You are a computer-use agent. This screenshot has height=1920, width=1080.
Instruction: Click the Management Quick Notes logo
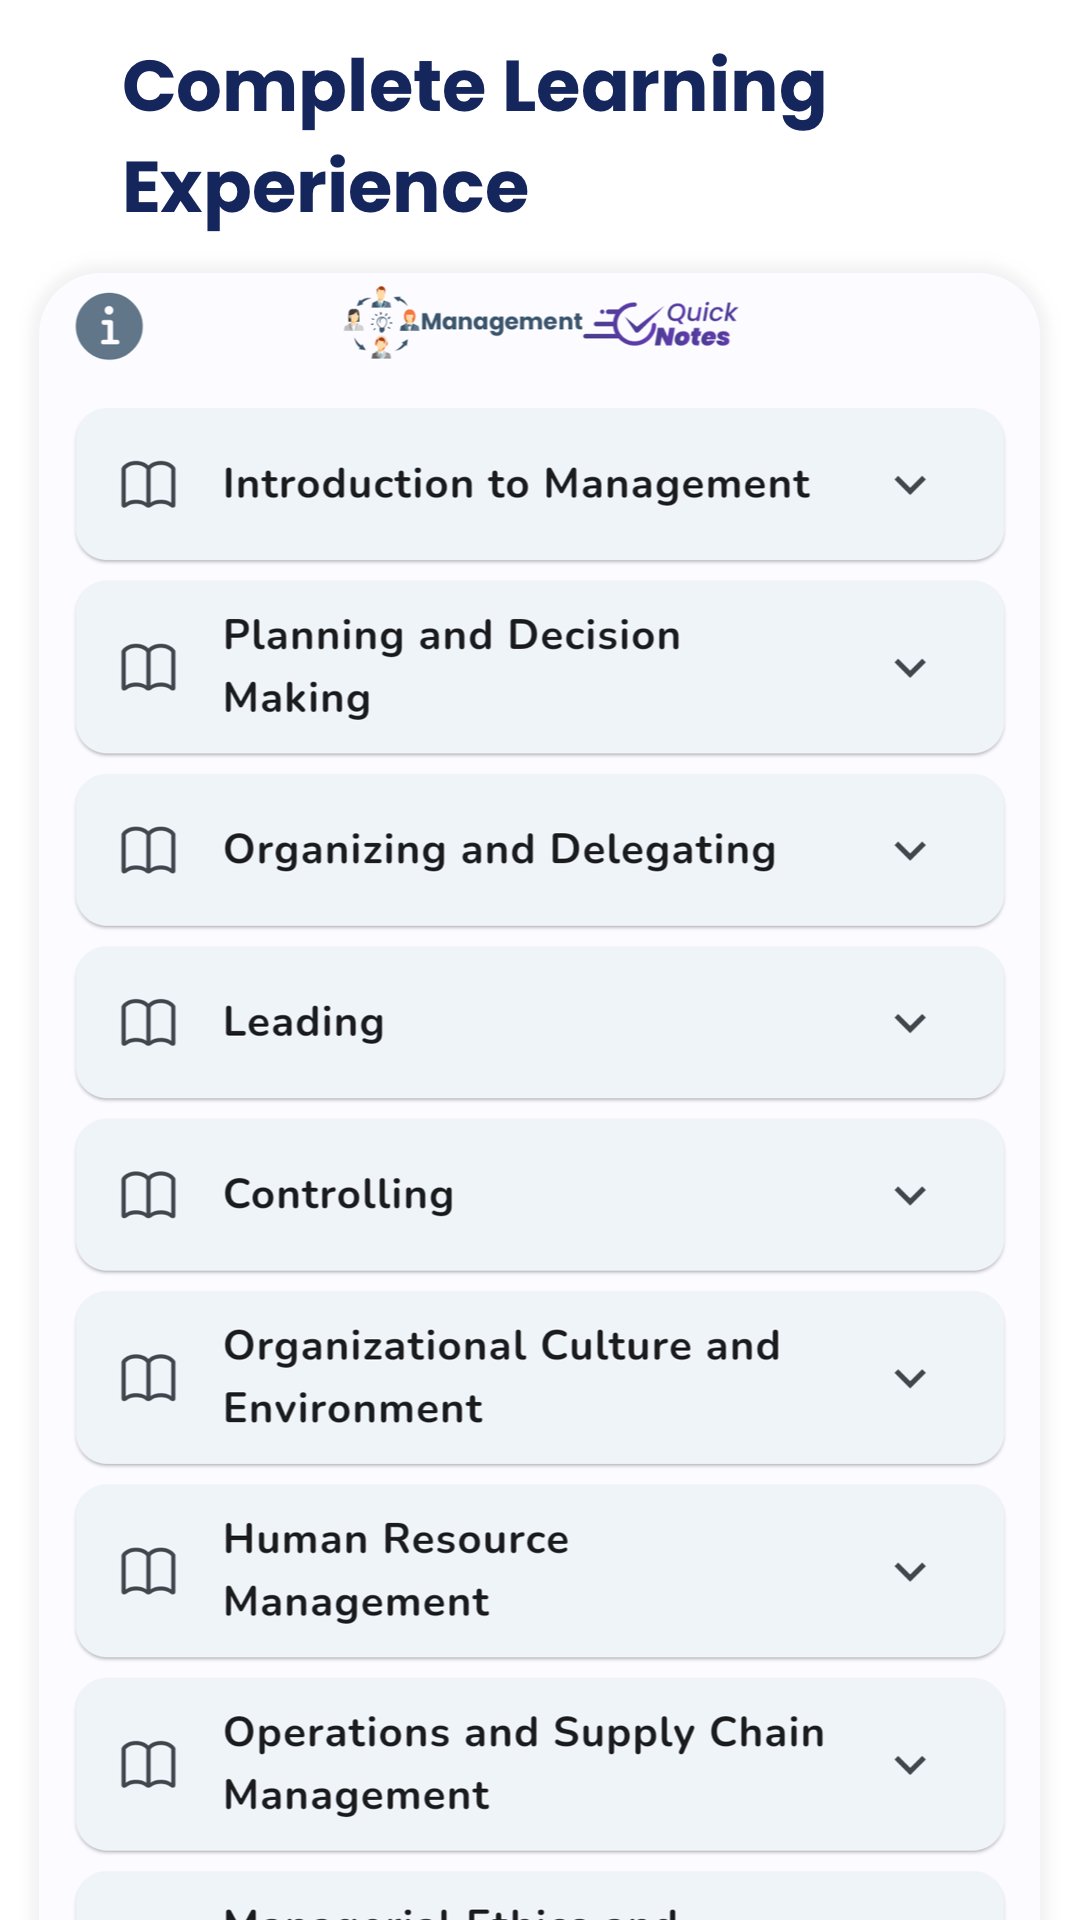[x=540, y=323]
